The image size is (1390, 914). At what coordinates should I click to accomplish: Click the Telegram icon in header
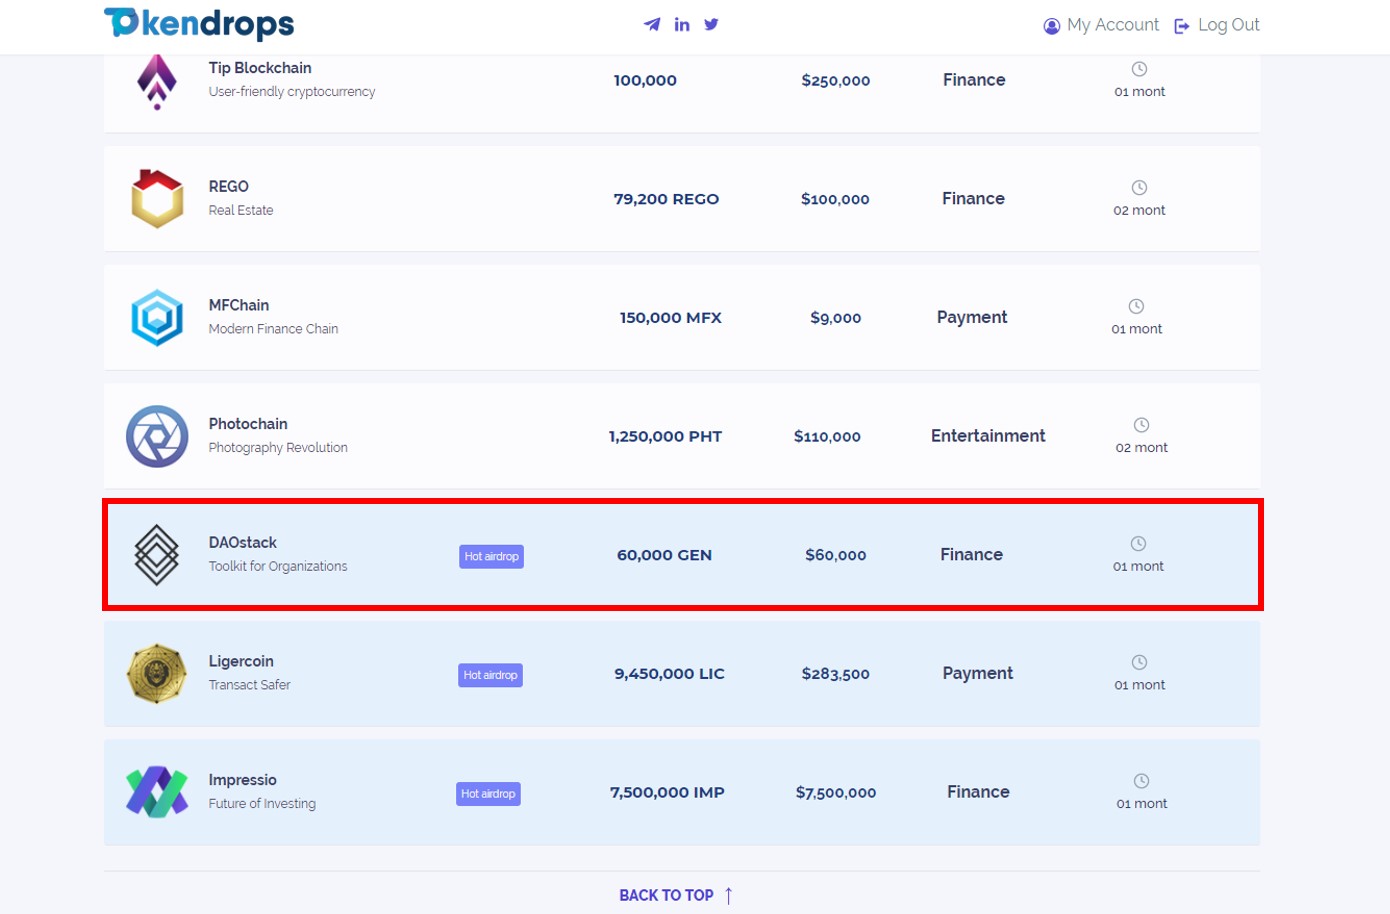click(652, 24)
